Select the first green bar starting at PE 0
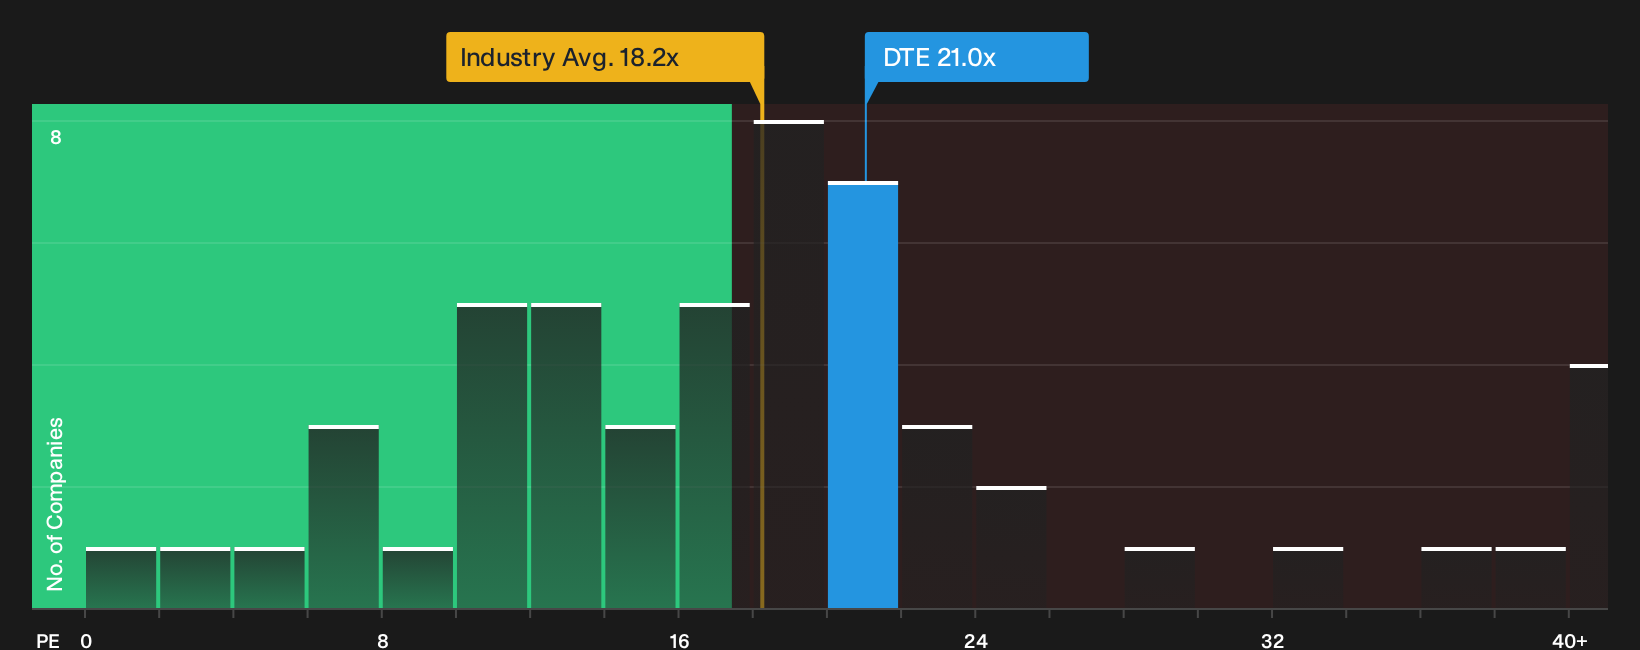The image size is (1640, 650). pos(121,578)
